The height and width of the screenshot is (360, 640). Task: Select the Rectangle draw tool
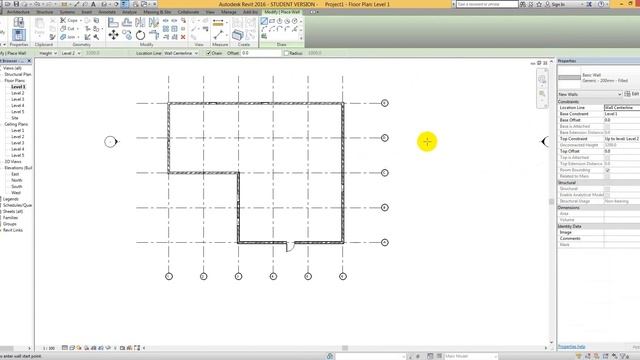(x=272, y=21)
